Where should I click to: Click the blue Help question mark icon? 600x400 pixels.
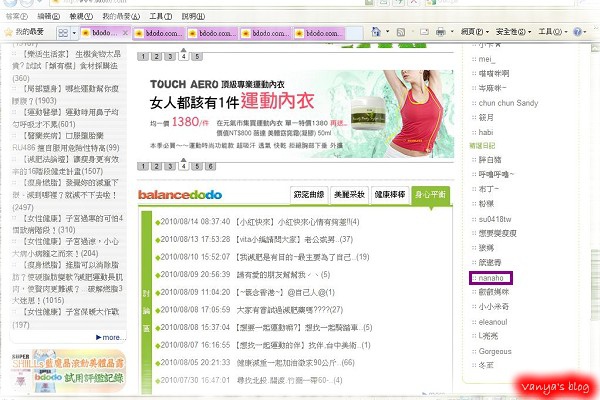(577, 32)
